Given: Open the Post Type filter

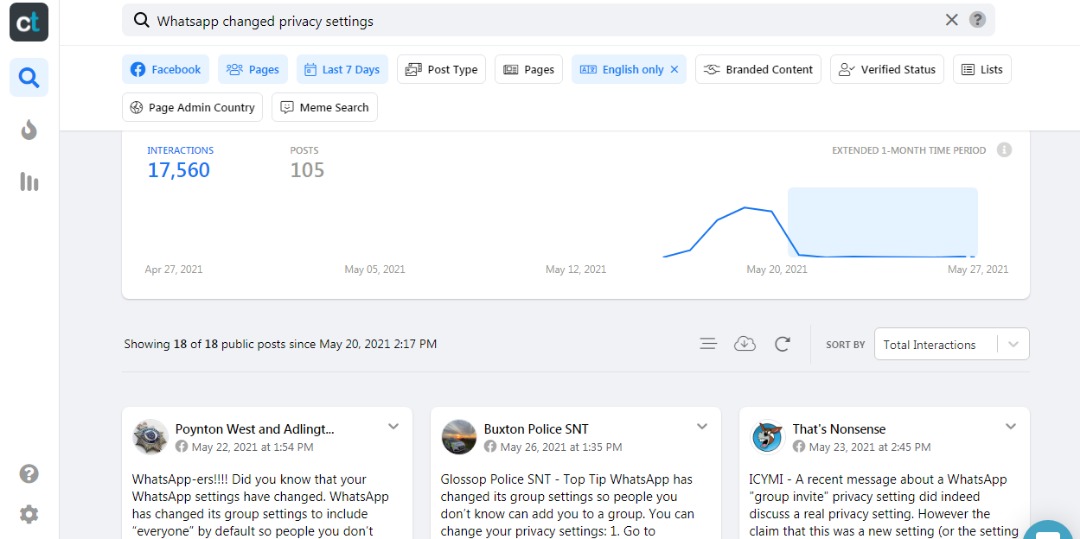Looking at the screenshot, I should point(442,70).
